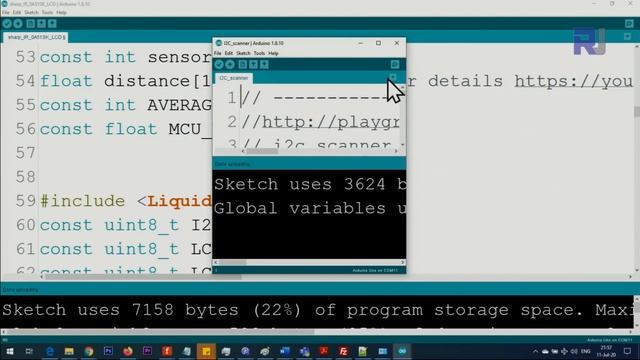The width and height of the screenshot is (640, 360).
Task: Open Edit menu in main Arduino window
Action: (17, 13)
